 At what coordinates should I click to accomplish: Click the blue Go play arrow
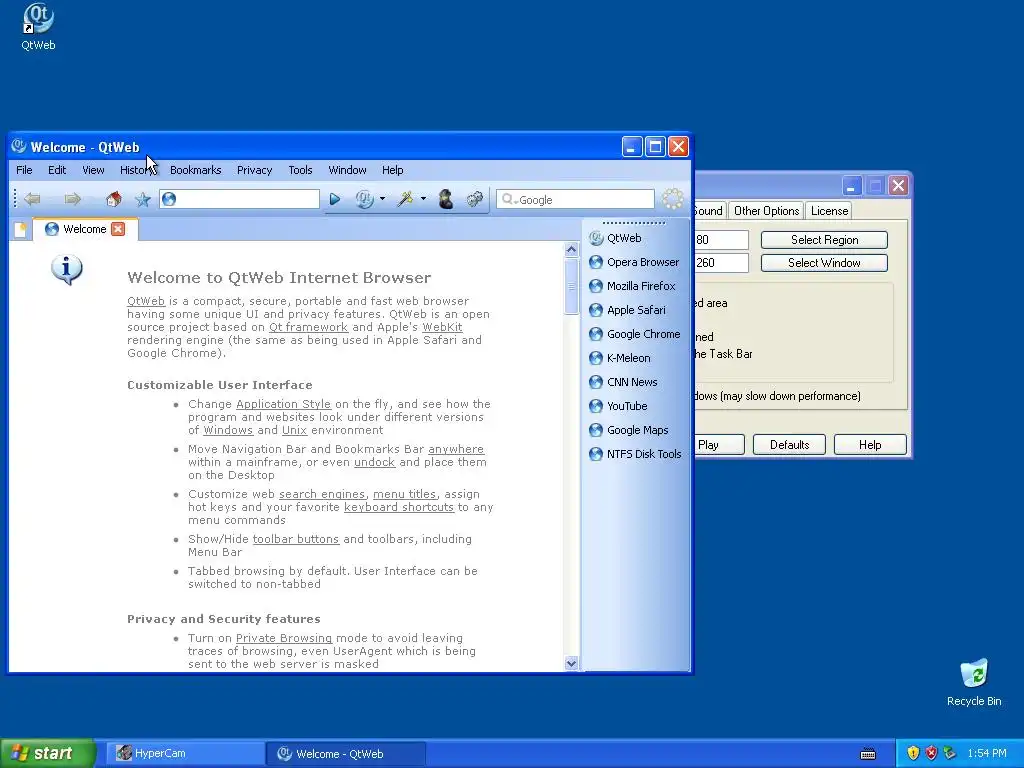(335, 199)
